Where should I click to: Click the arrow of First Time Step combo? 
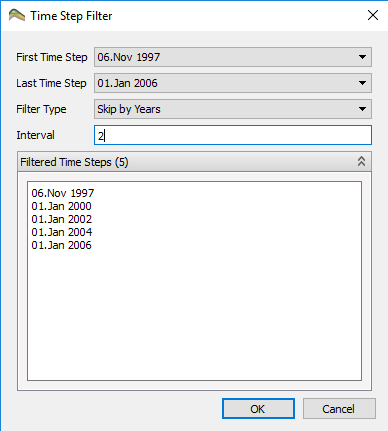[362, 57]
